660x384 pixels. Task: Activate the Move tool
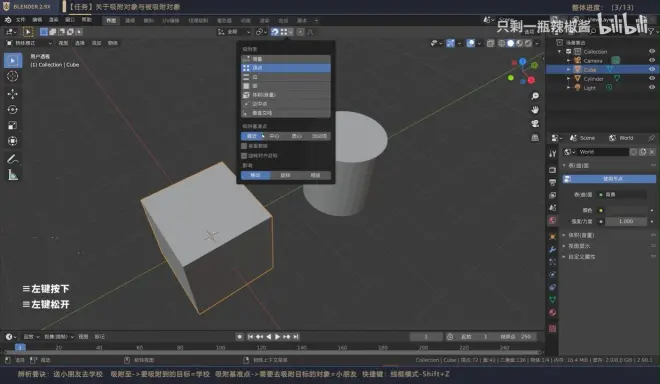coord(13,93)
